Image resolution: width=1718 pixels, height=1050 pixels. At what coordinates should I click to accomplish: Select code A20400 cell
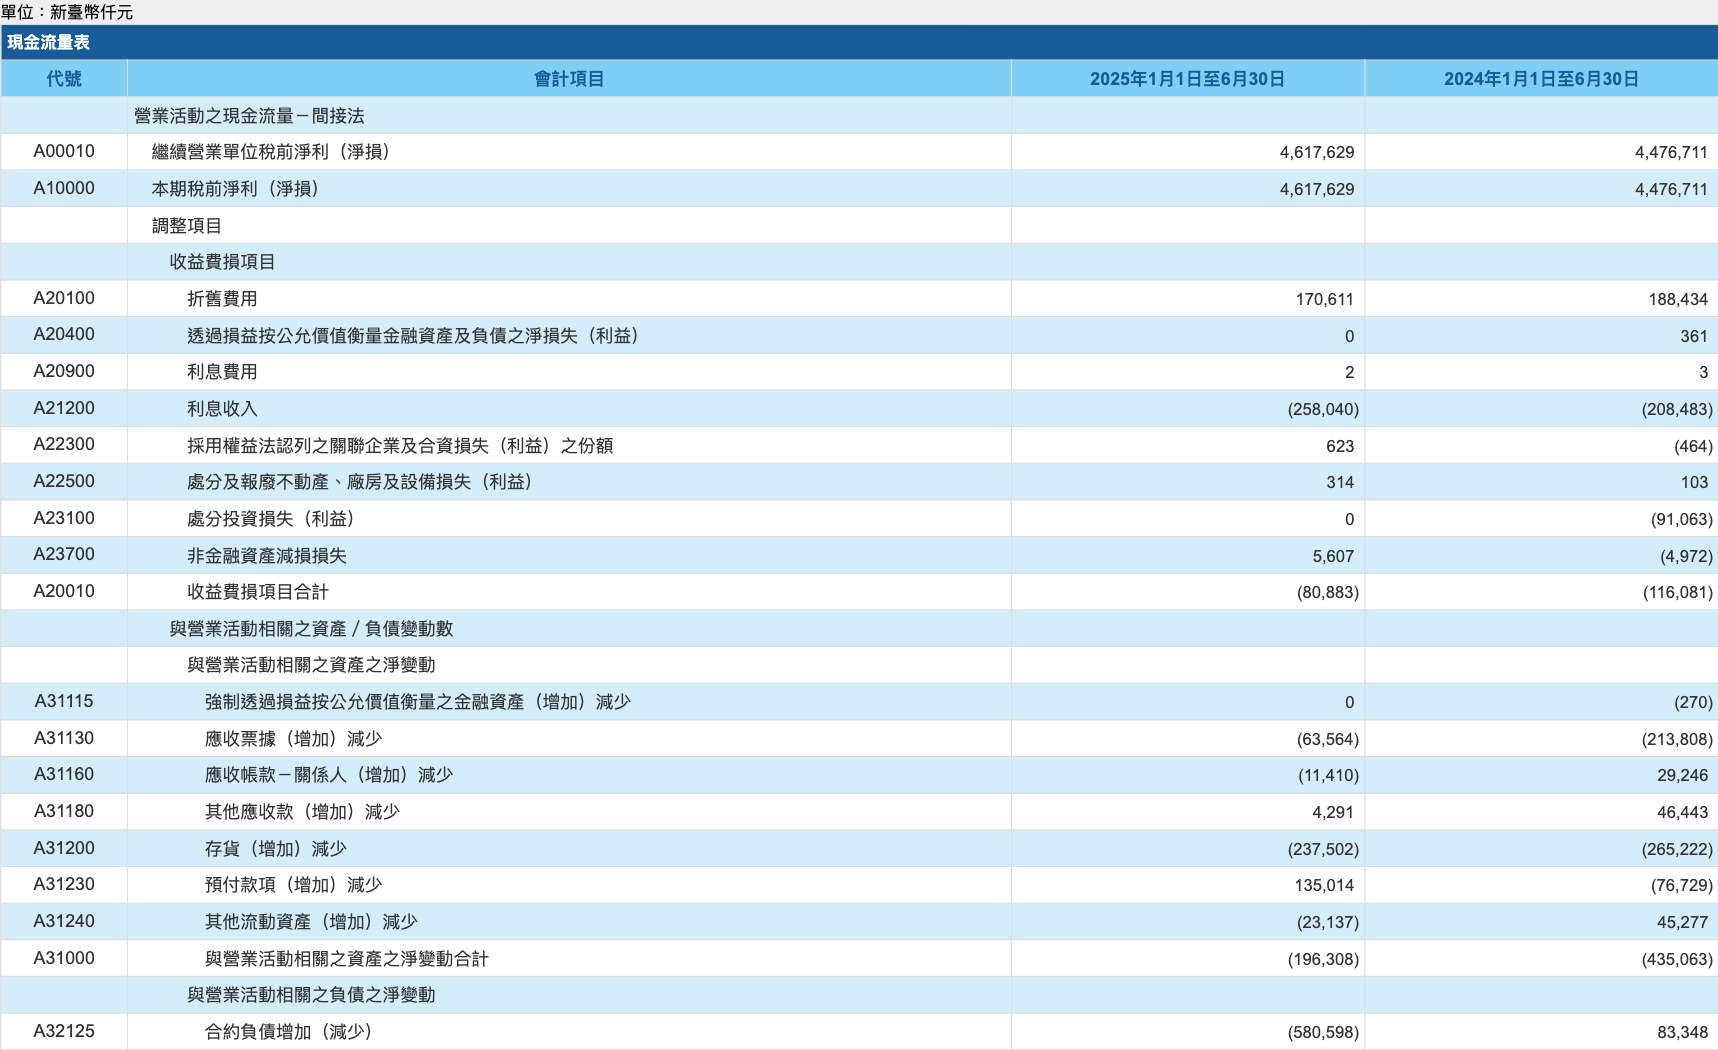[64, 335]
